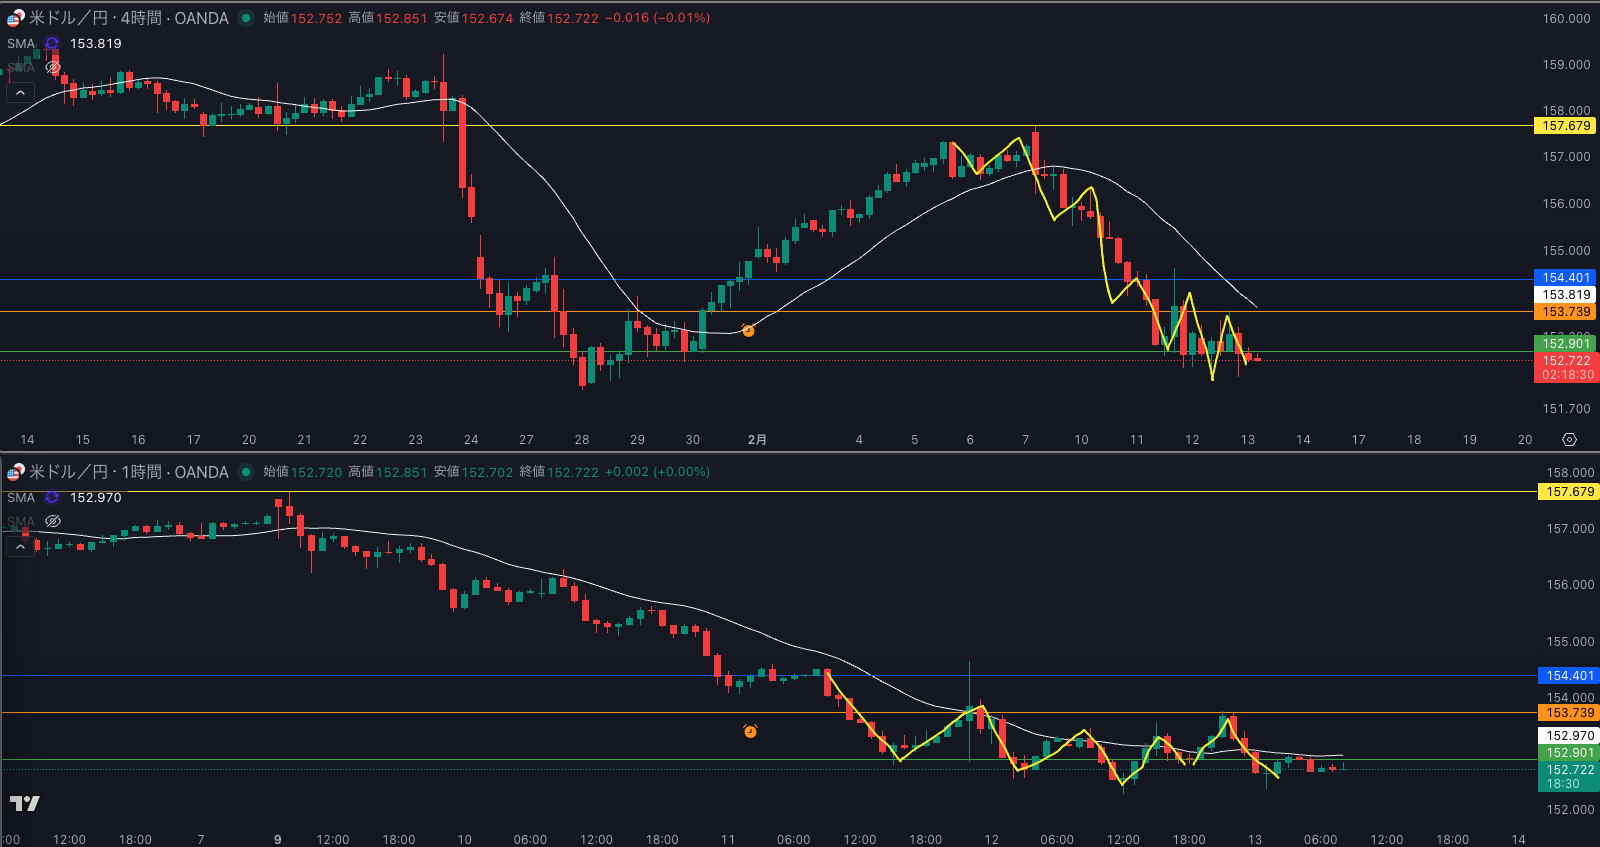The width and height of the screenshot is (1600, 847).
Task: Select first SMA indicator label in upper chart
Action: pos(21,44)
